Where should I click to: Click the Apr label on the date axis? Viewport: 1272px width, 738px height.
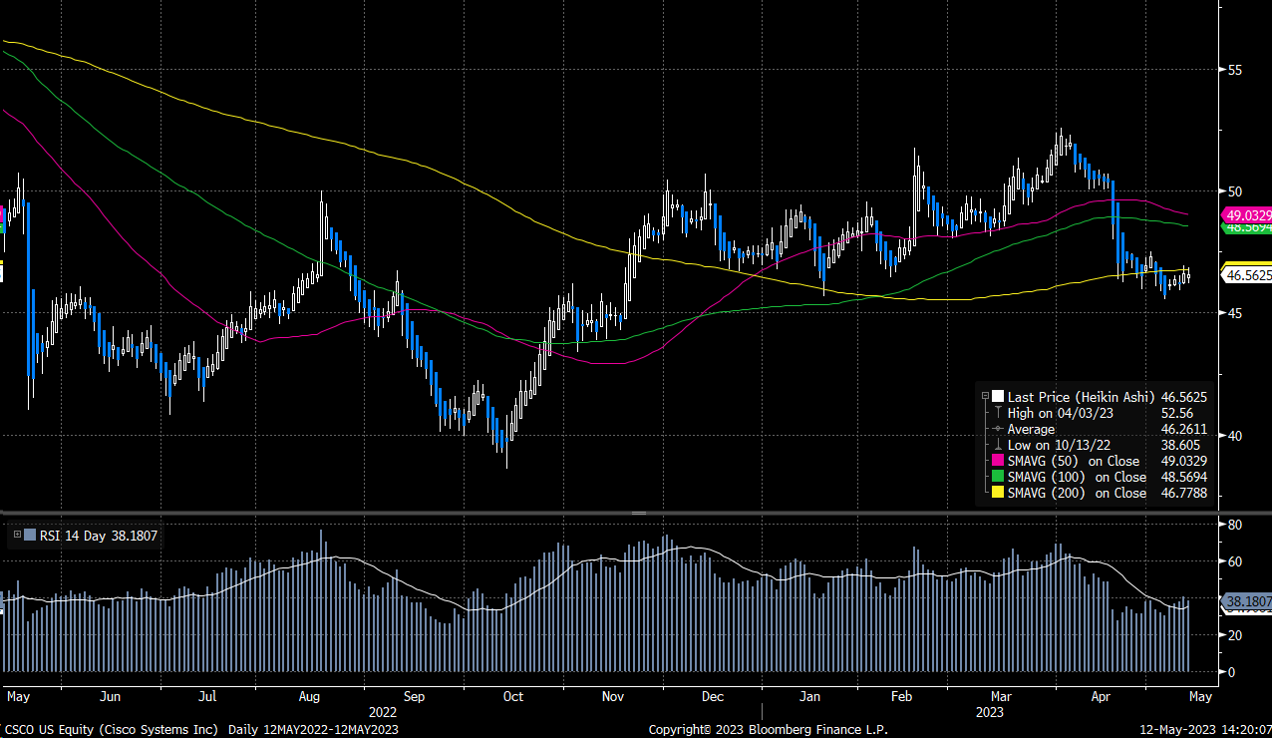(1100, 696)
